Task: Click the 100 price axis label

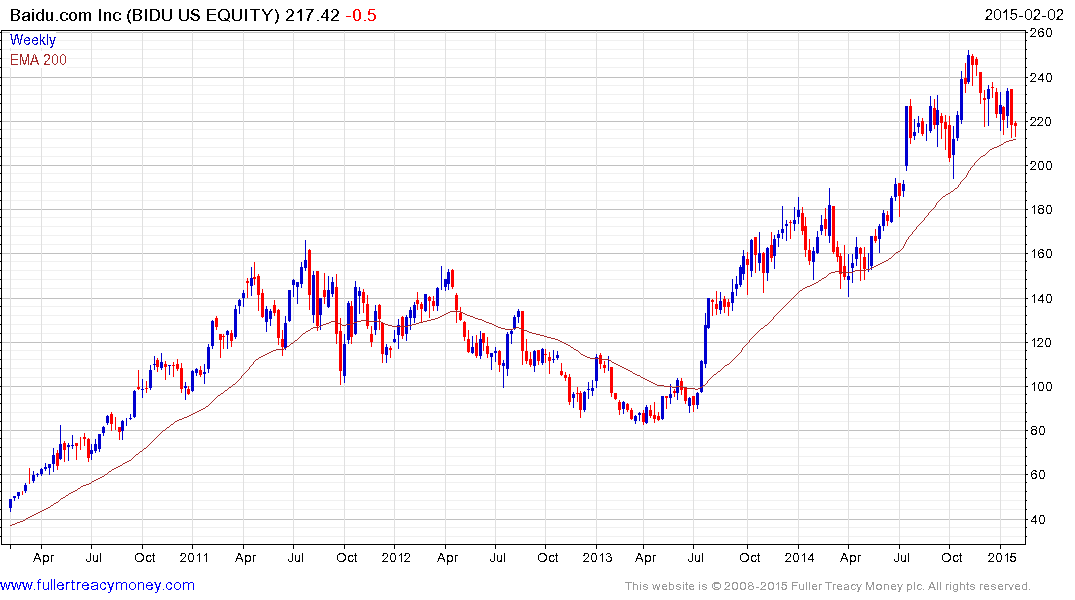Action: [x=1041, y=387]
